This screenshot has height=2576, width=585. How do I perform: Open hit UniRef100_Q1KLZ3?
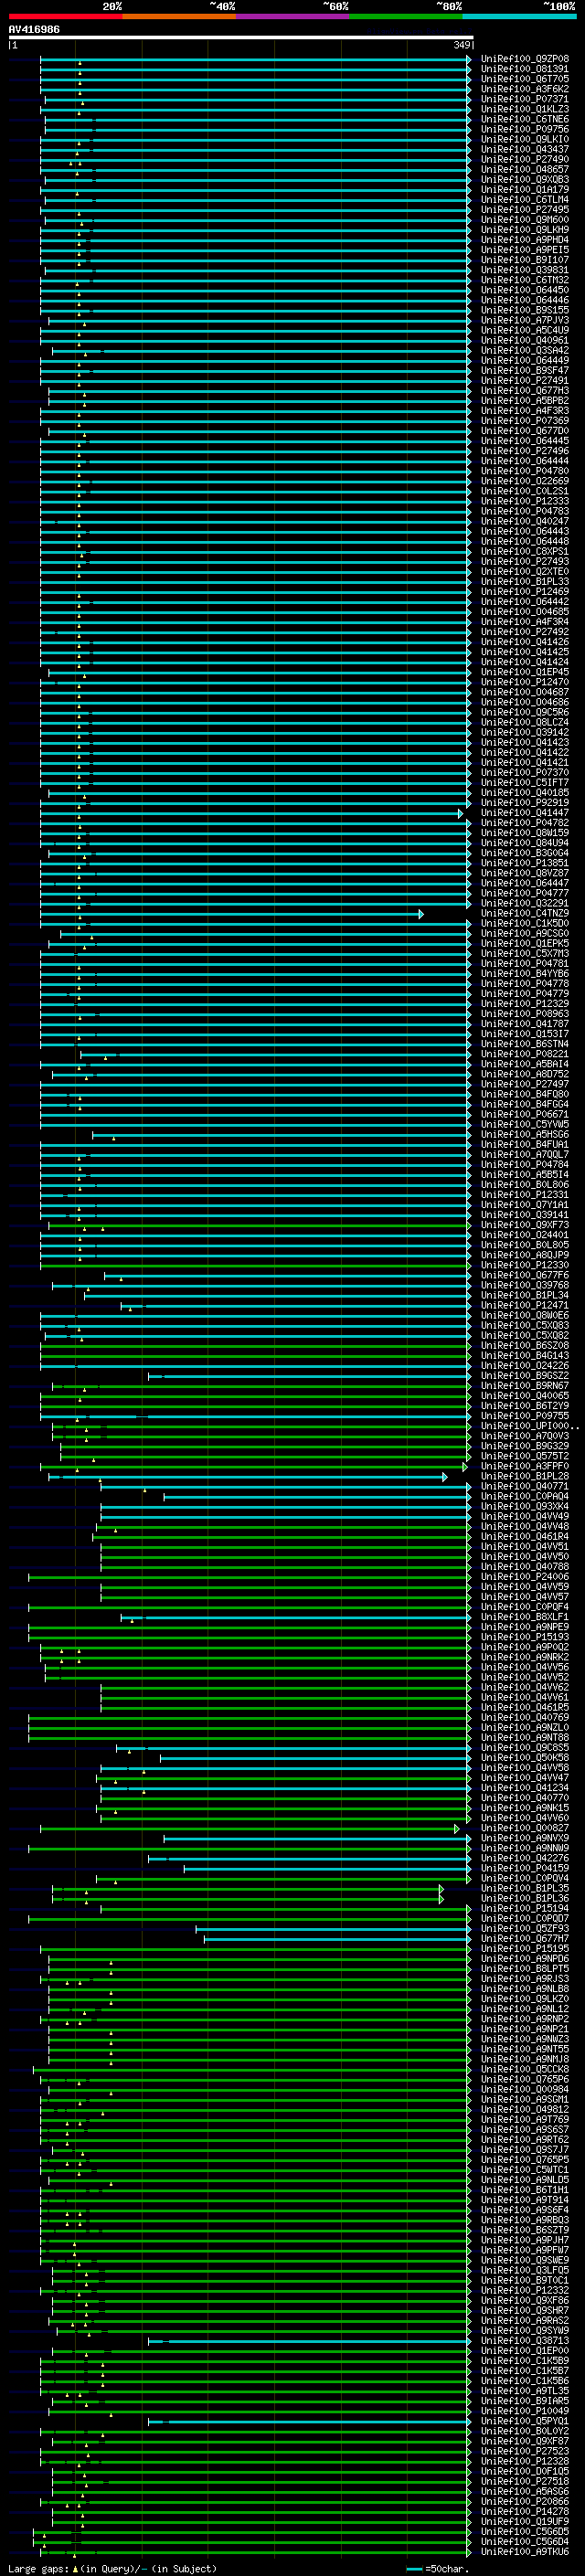[525, 109]
